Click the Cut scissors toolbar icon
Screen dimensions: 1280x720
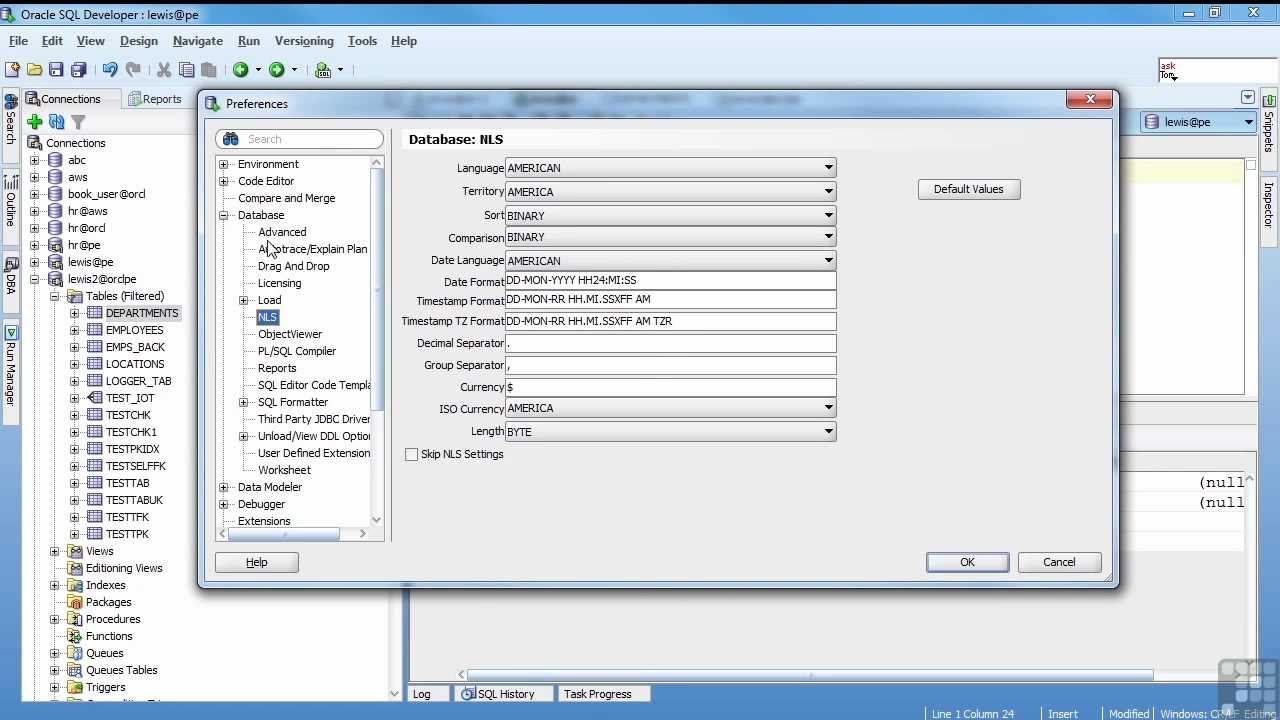click(164, 70)
